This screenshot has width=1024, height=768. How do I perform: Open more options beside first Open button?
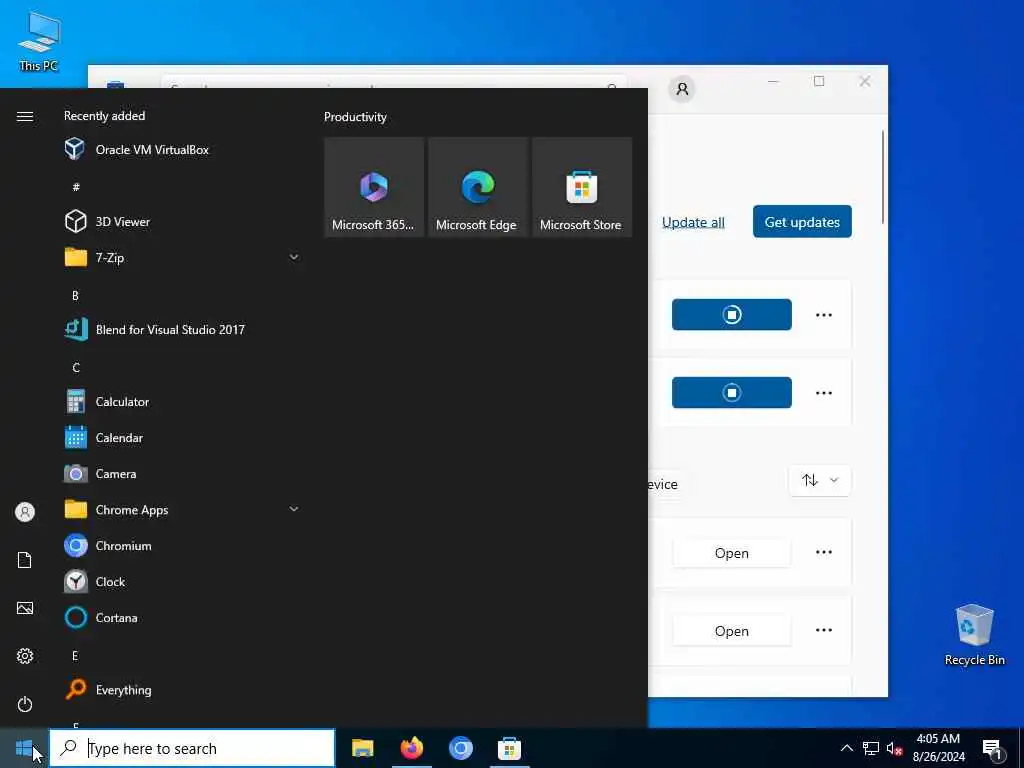[x=824, y=552]
